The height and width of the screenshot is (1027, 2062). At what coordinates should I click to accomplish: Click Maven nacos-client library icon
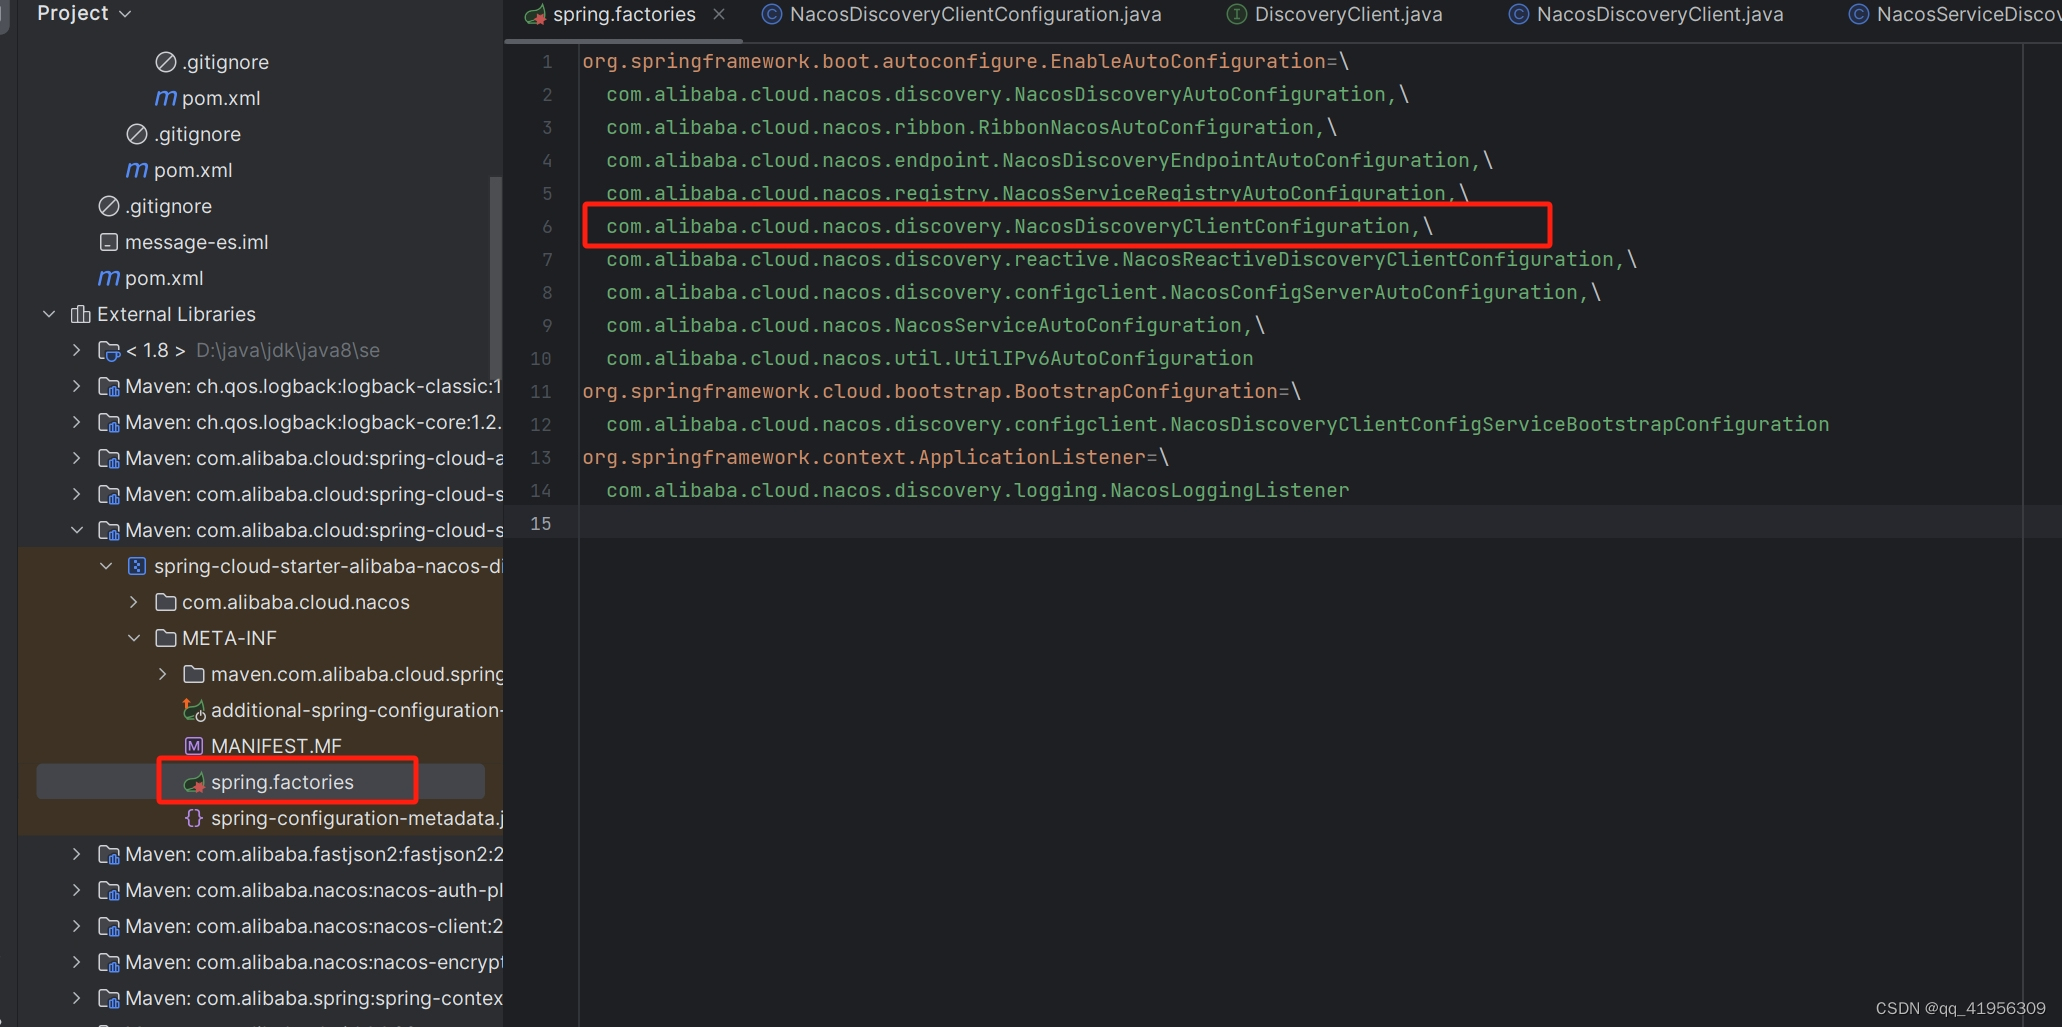[x=109, y=926]
